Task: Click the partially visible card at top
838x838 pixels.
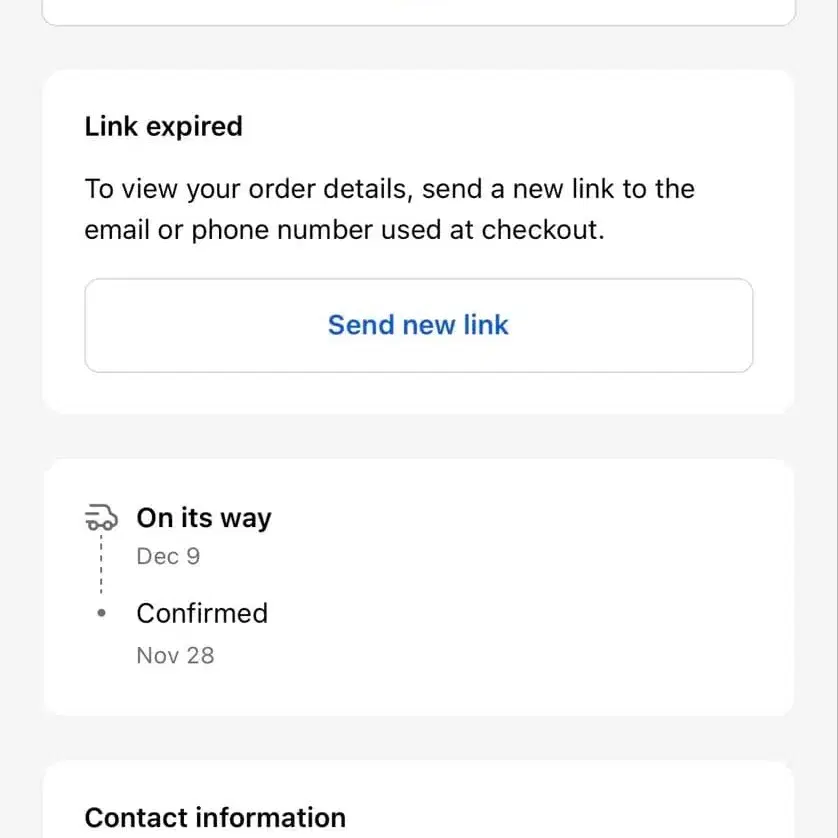Action: (418, 11)
